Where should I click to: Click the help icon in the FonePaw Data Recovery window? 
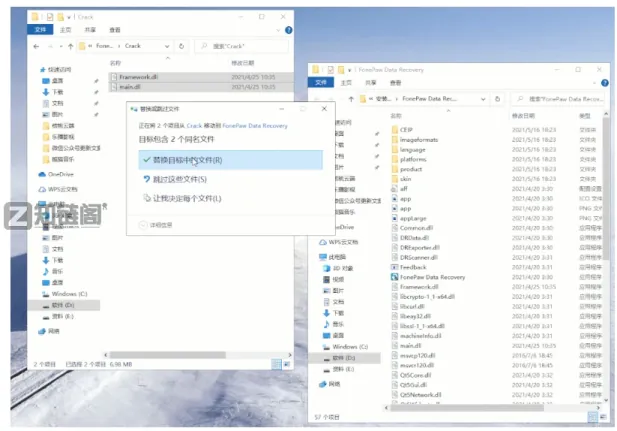pos(605,83)
